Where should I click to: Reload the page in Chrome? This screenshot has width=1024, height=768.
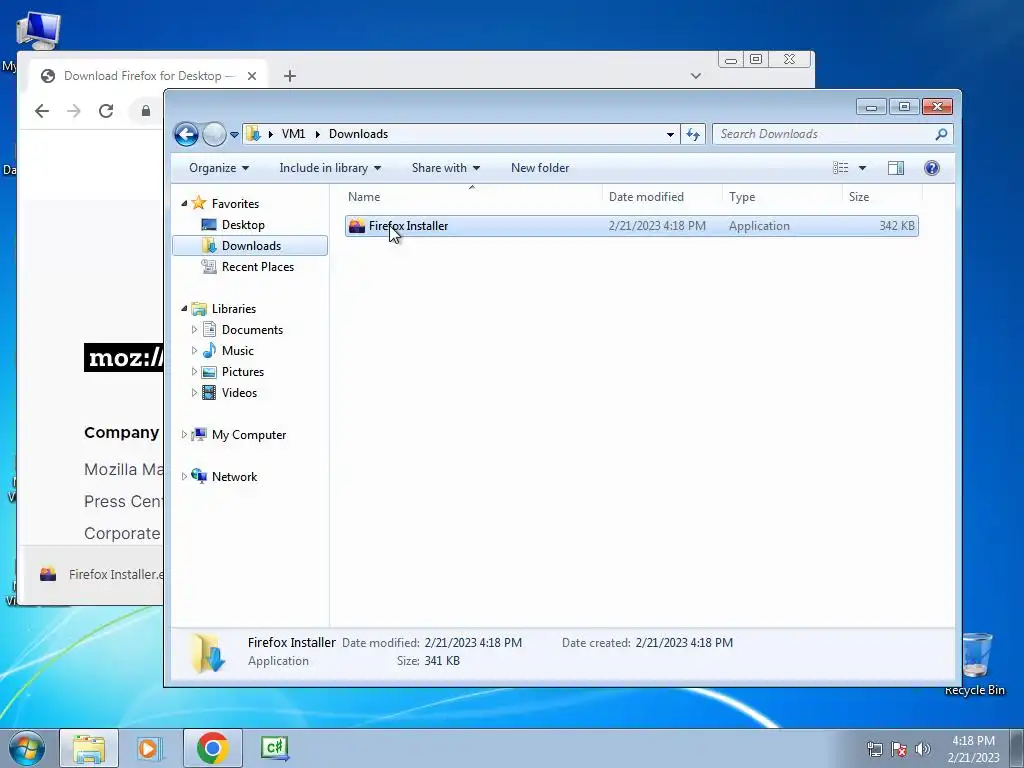coord(106,111)
